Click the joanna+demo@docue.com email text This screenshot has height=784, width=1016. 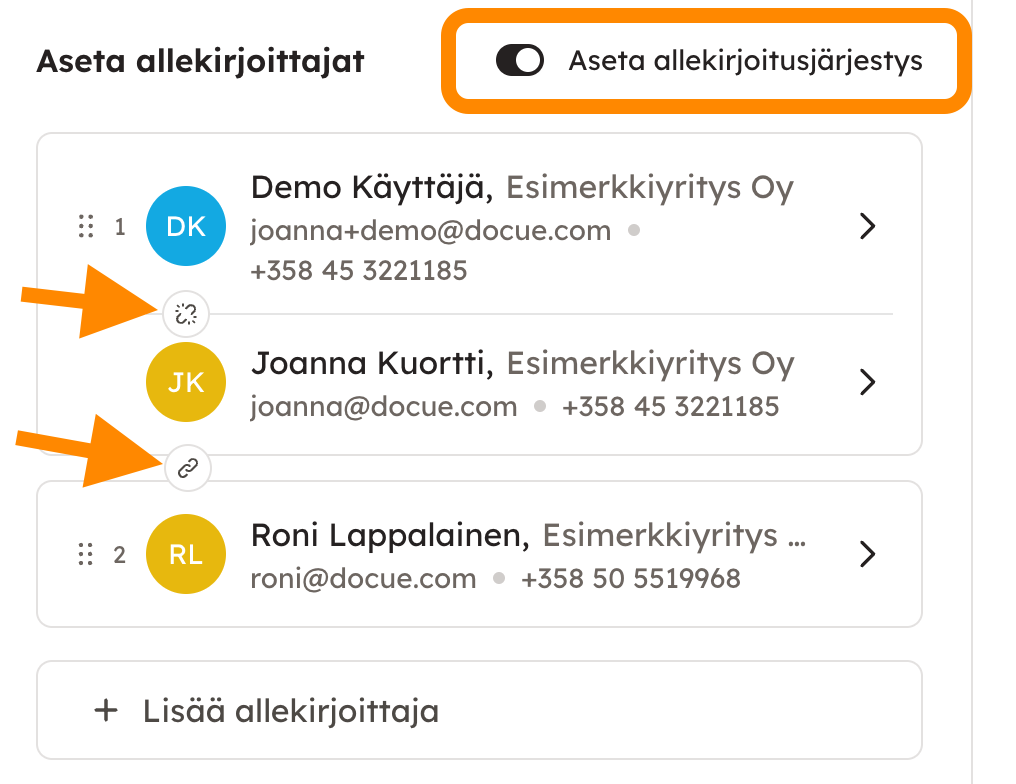(430, 231)
